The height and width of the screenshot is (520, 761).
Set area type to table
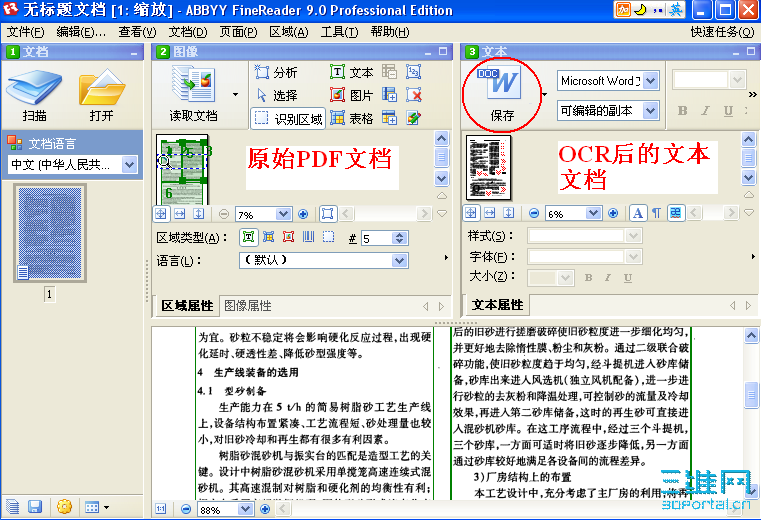coord(268,237)
